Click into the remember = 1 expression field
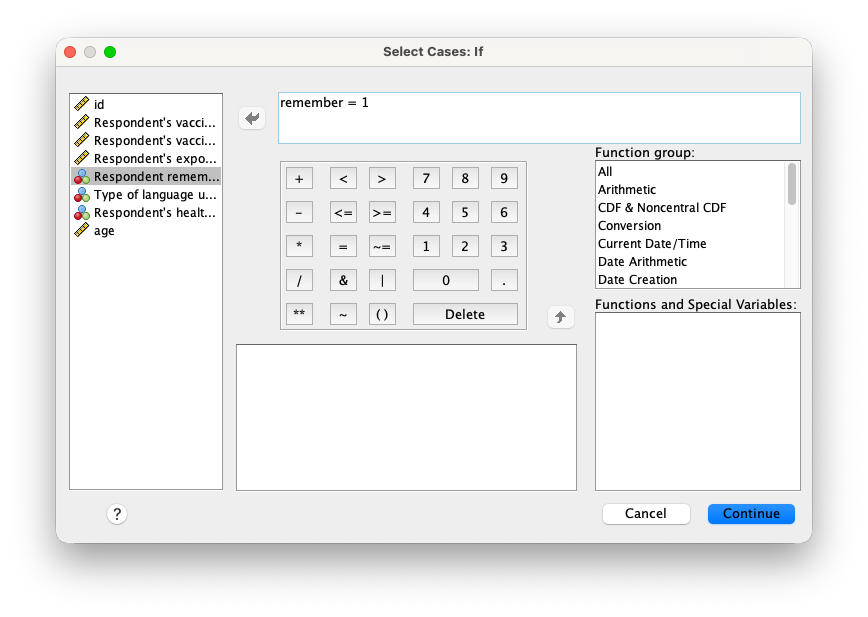 pos(539,118)
